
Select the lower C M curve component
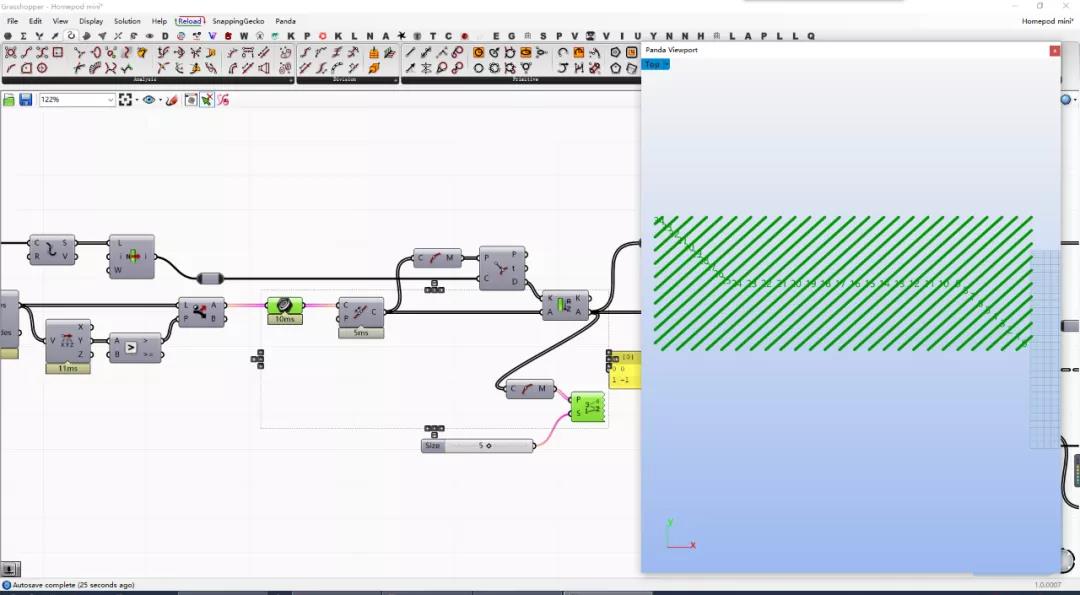tap(530, 389)
